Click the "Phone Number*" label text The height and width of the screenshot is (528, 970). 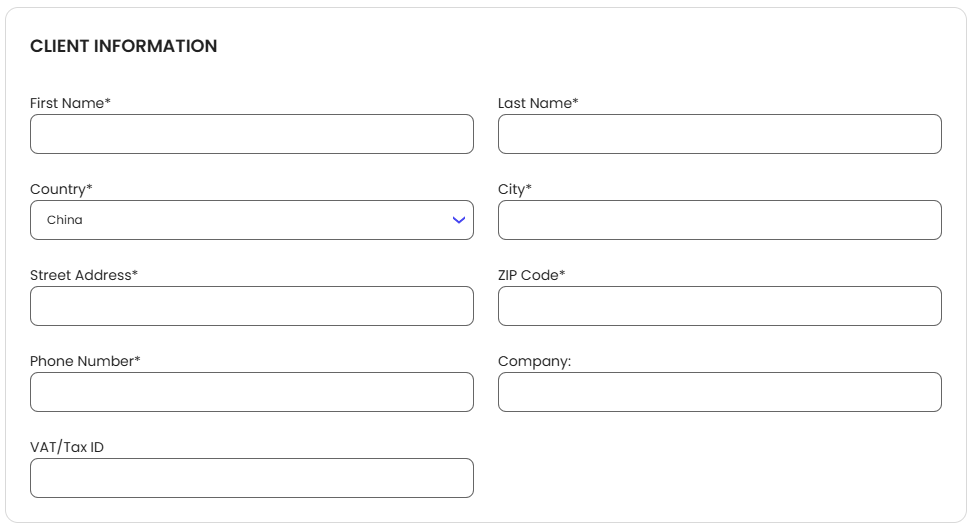(85, 361)
